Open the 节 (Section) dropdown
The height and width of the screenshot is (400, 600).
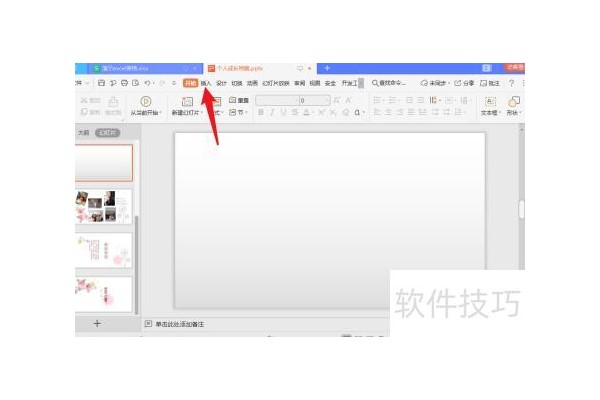239,112
